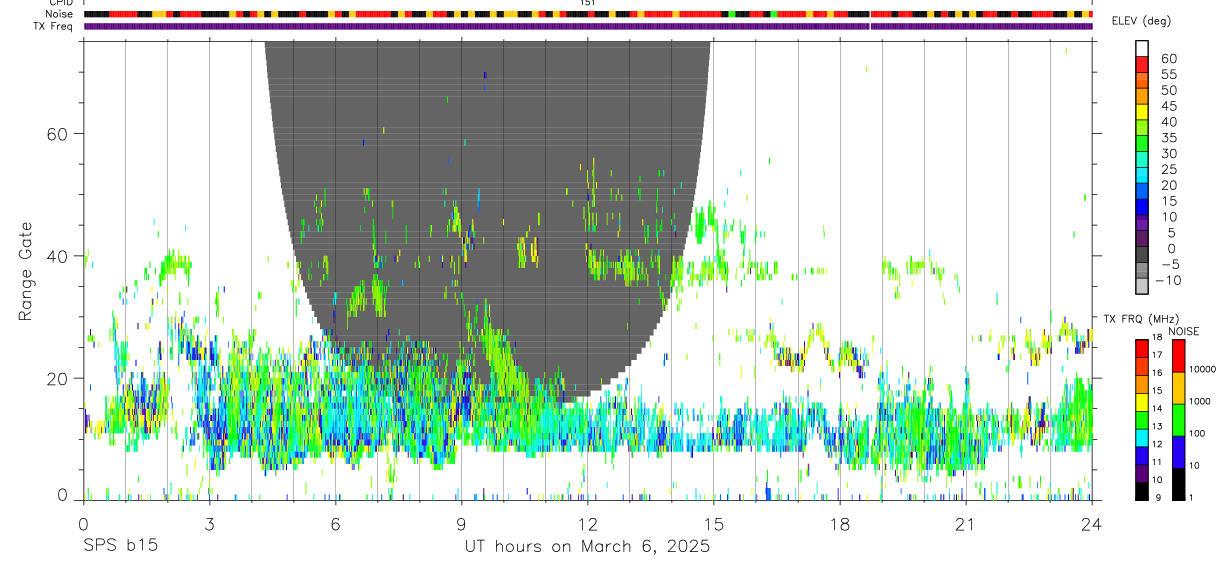The width and height of the screenshot is (1228, 567).
Task: Select the '10000' label on NOISE scale
Action: tap(1203, 370)
